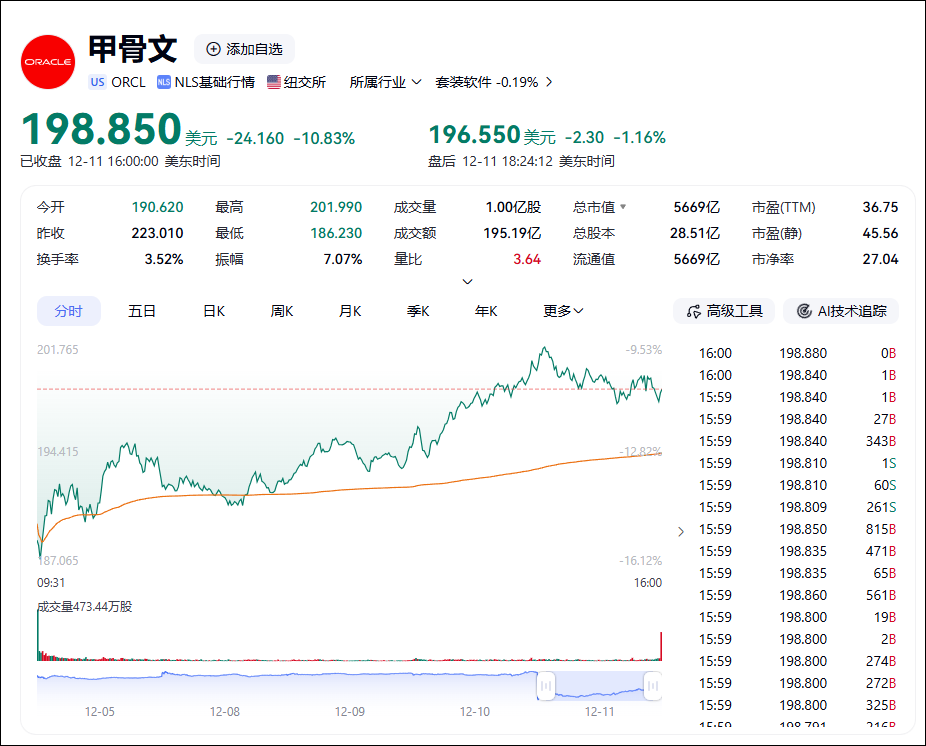
Task: Click the 12-09 date on timeline
Action: click(x=350, y=712)
